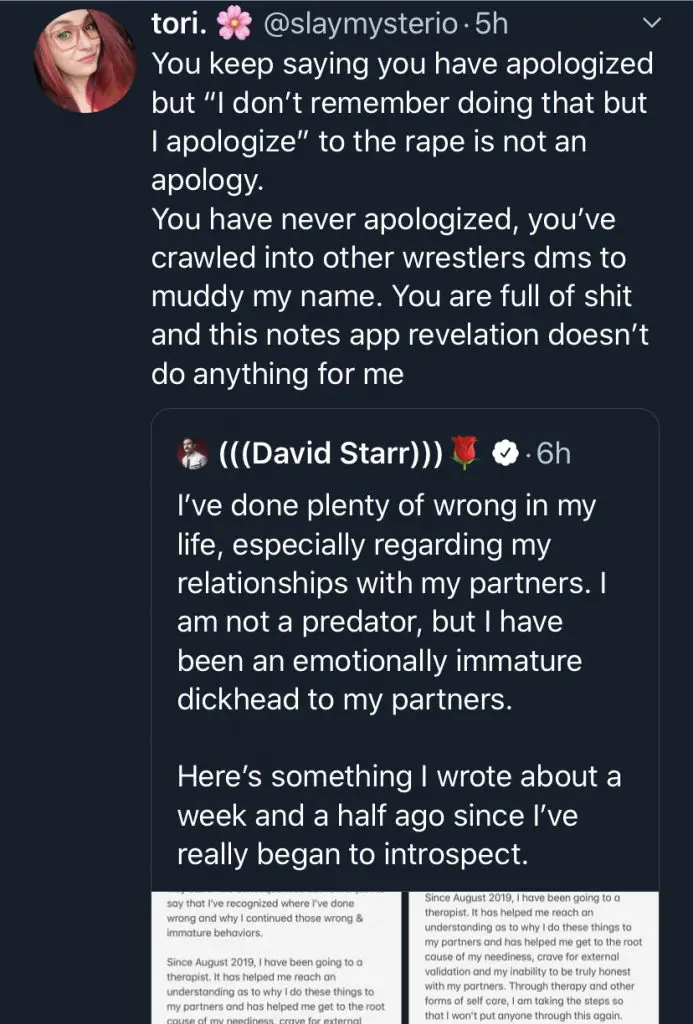The width and height of the screenshot is (693, 1024).
Task: Click "Here's something I wrote" paragraph in quote
Action: pos(400,776)
